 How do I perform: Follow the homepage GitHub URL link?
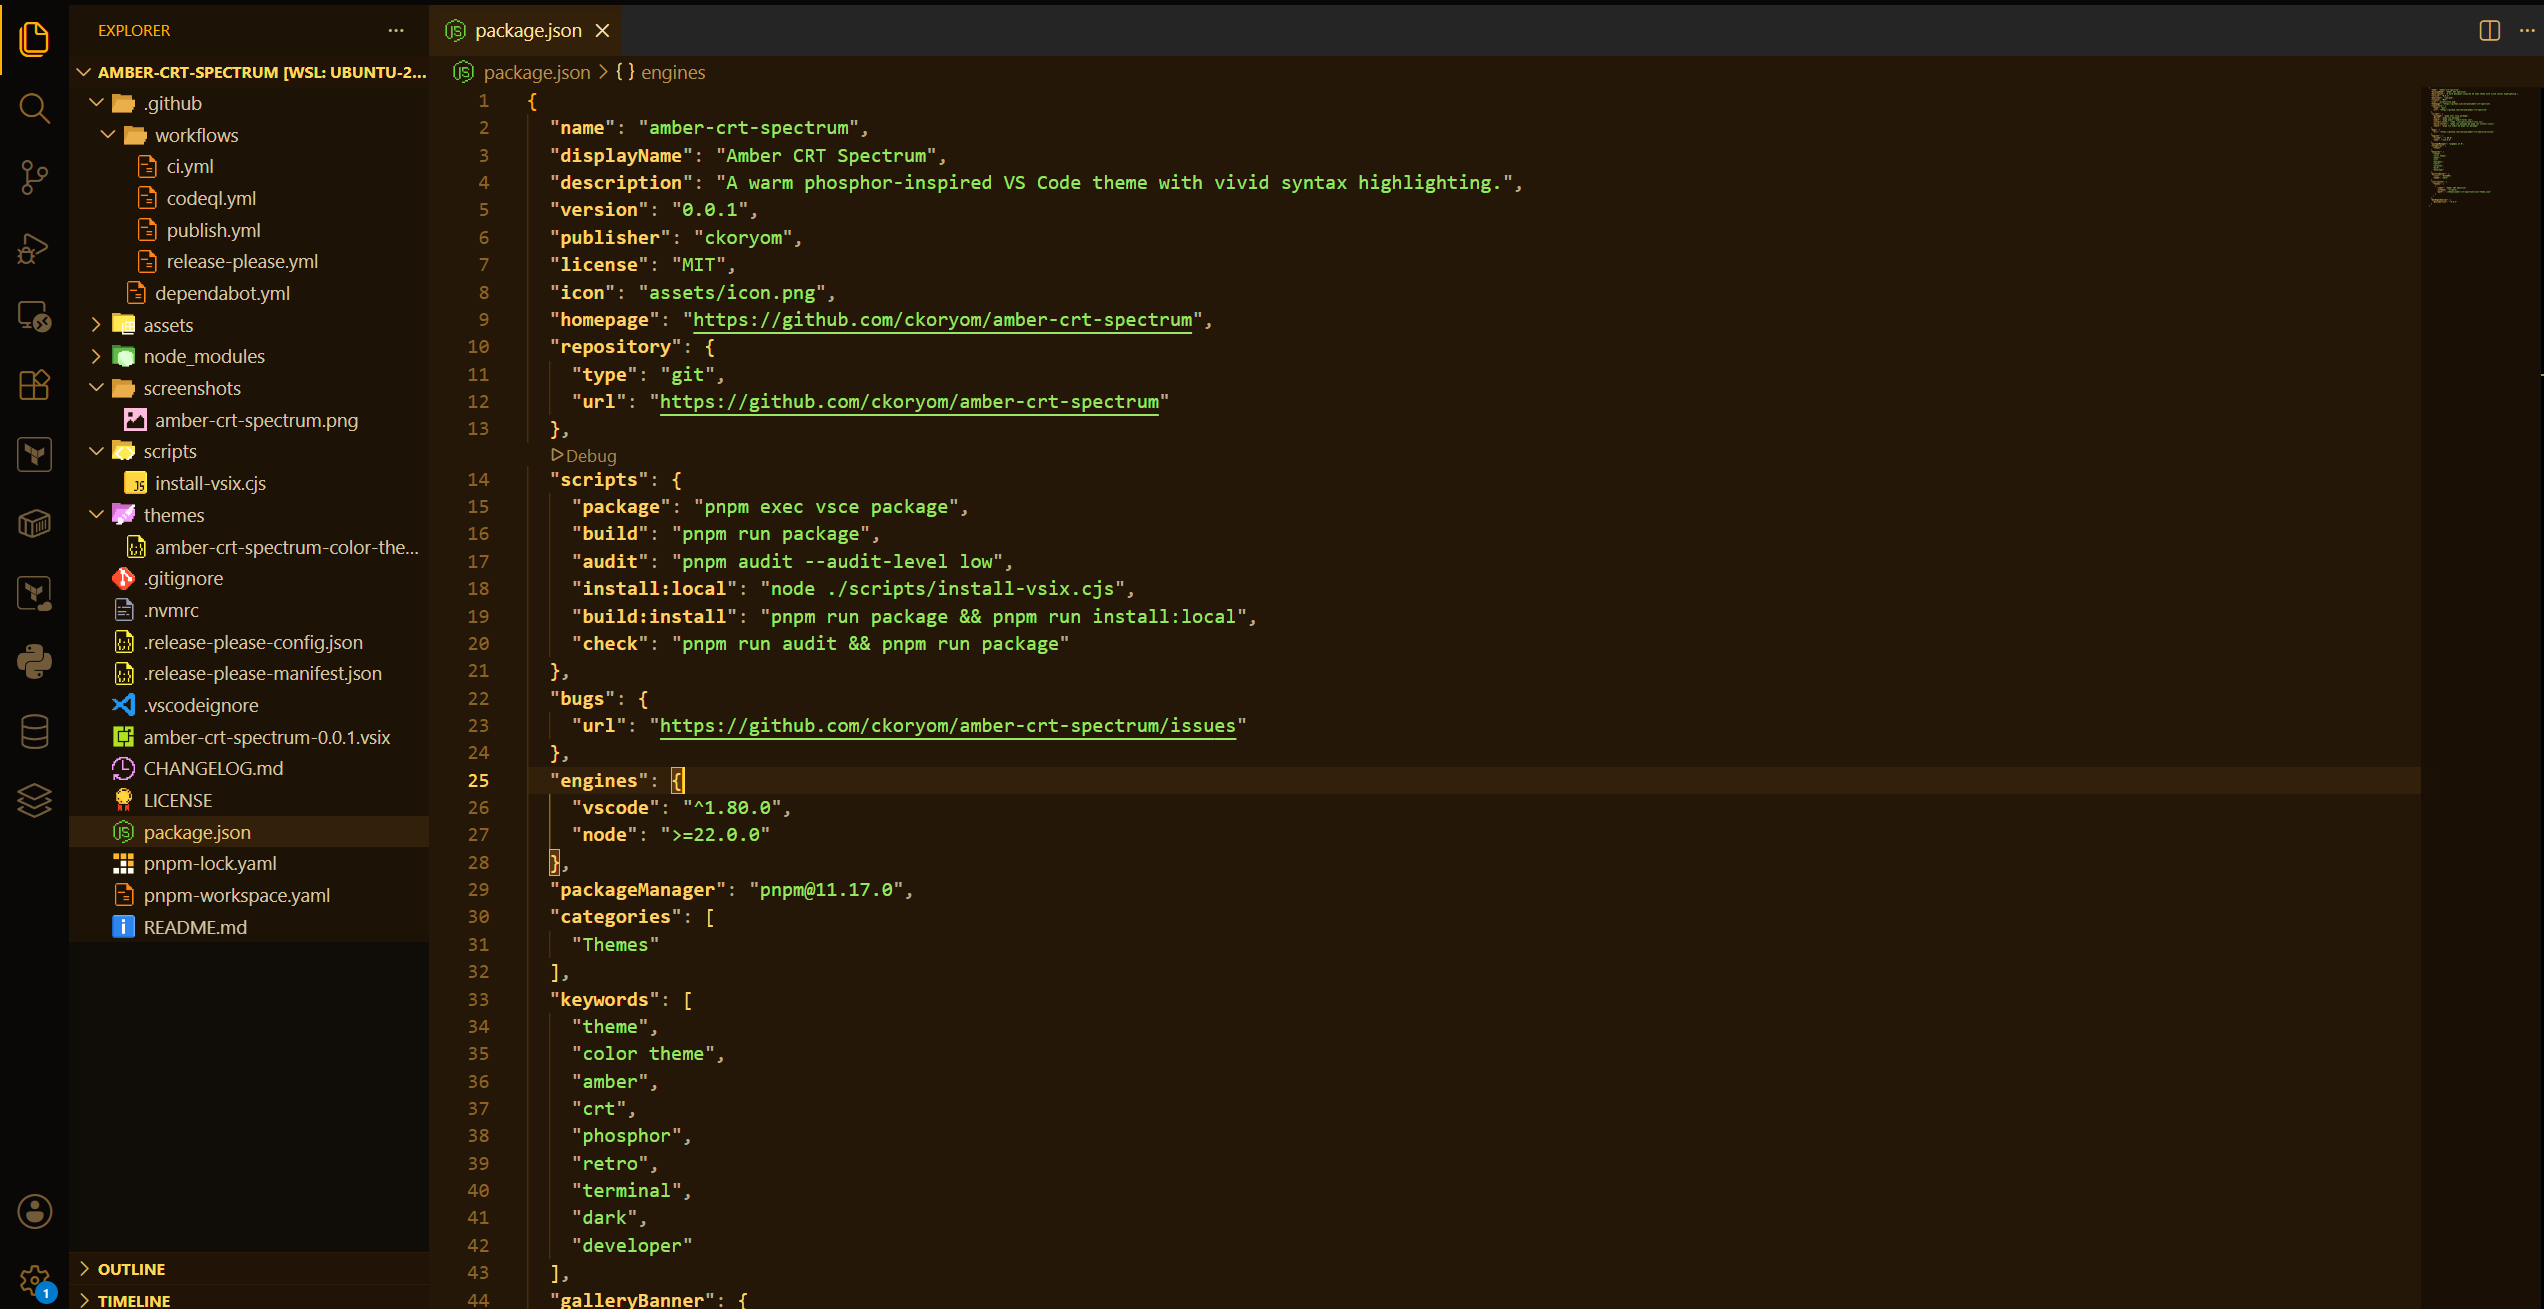click(x=942, y=320)
